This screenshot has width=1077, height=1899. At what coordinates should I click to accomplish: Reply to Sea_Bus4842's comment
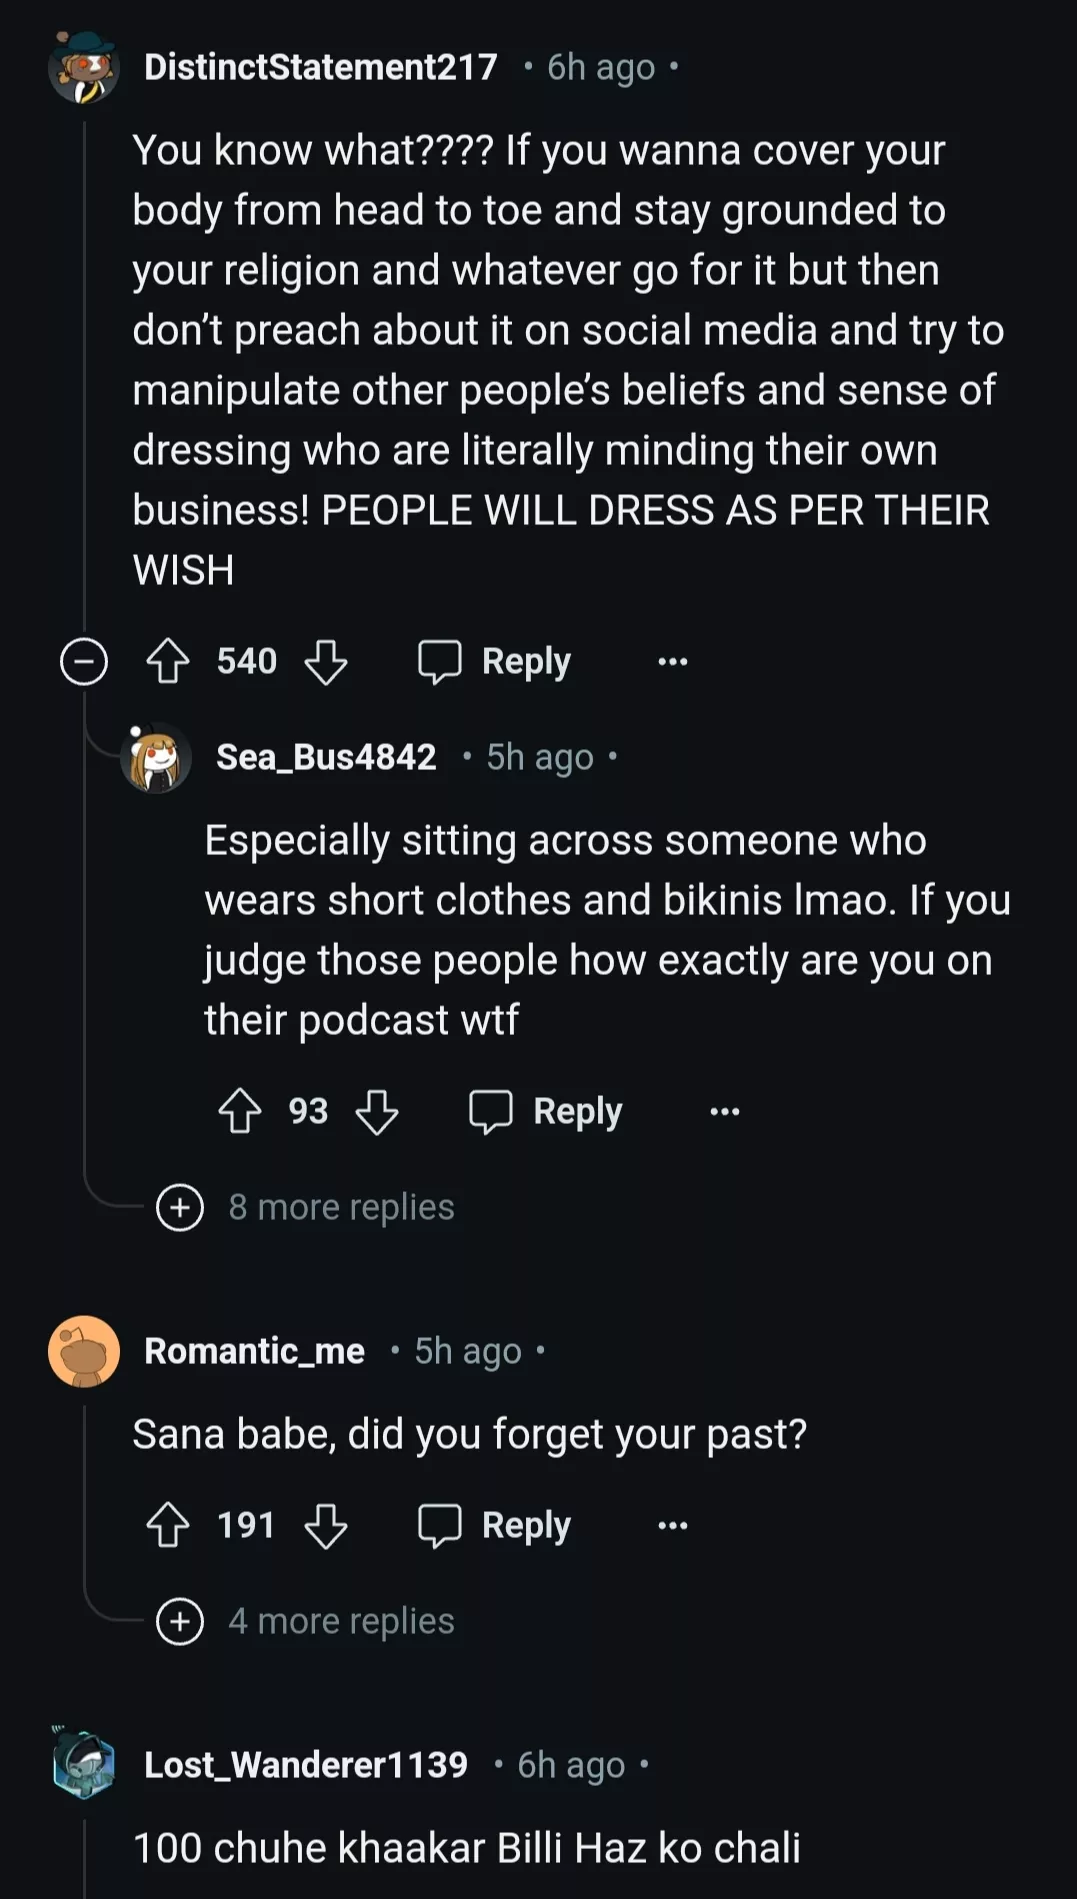coord(547,1111)
